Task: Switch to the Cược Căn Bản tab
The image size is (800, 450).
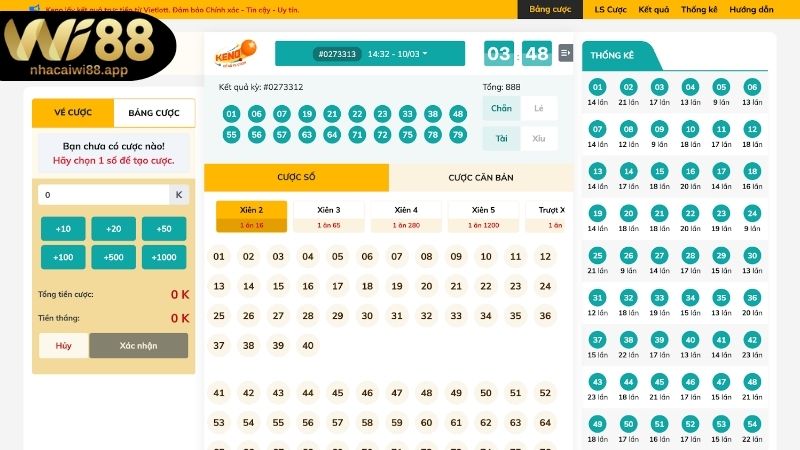Action: 480,178
